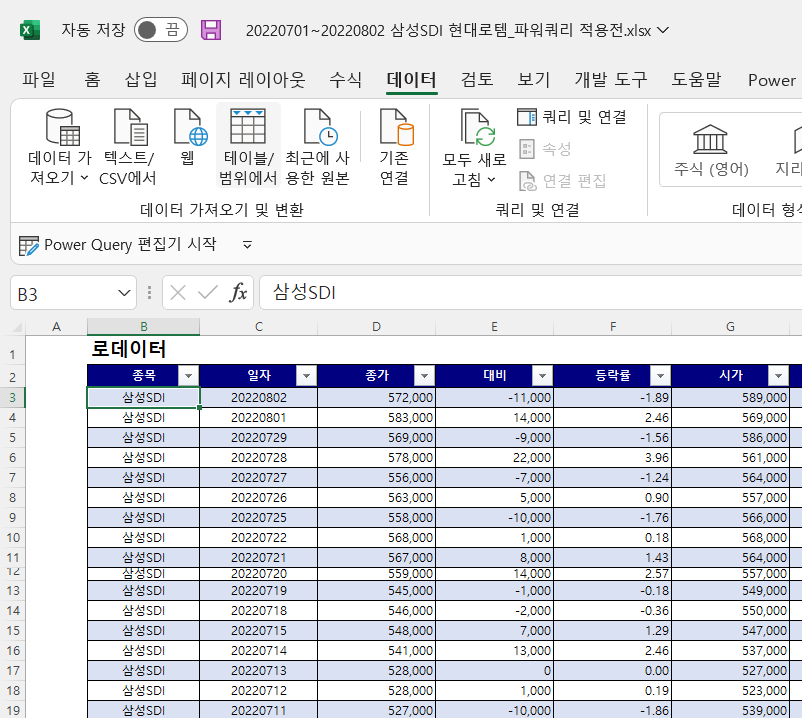Open the 파일 menu tab
Screen dimensions: 802x718
pos(39,80)
